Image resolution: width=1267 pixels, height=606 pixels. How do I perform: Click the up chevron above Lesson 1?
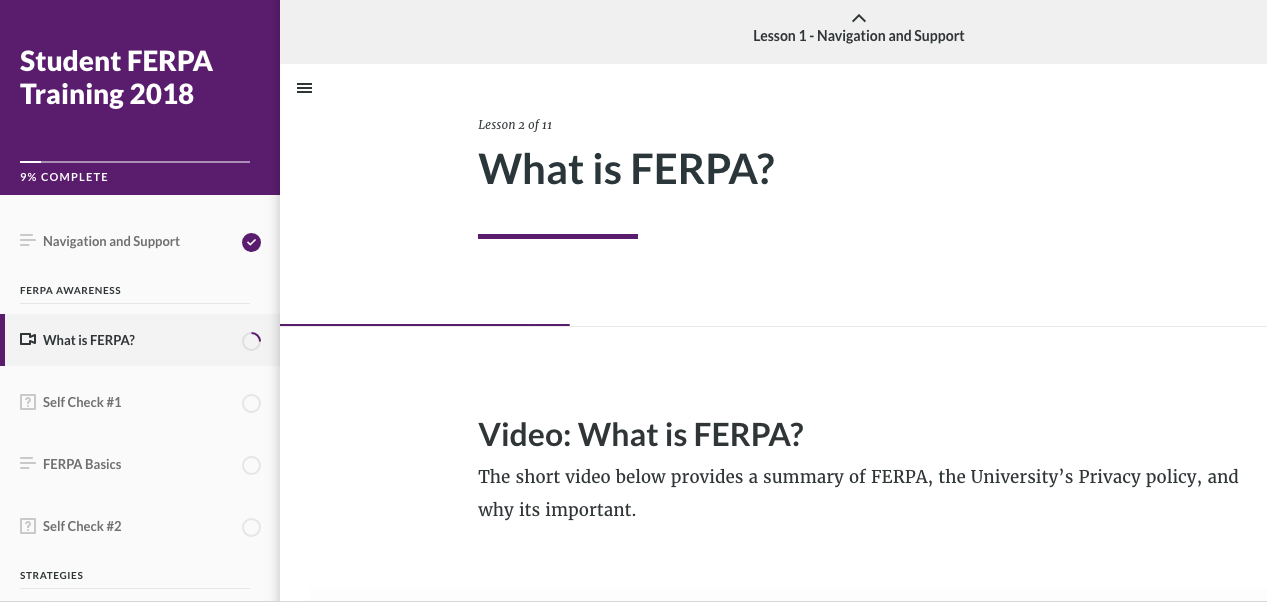pyautogui.click(x=858, y=17)
